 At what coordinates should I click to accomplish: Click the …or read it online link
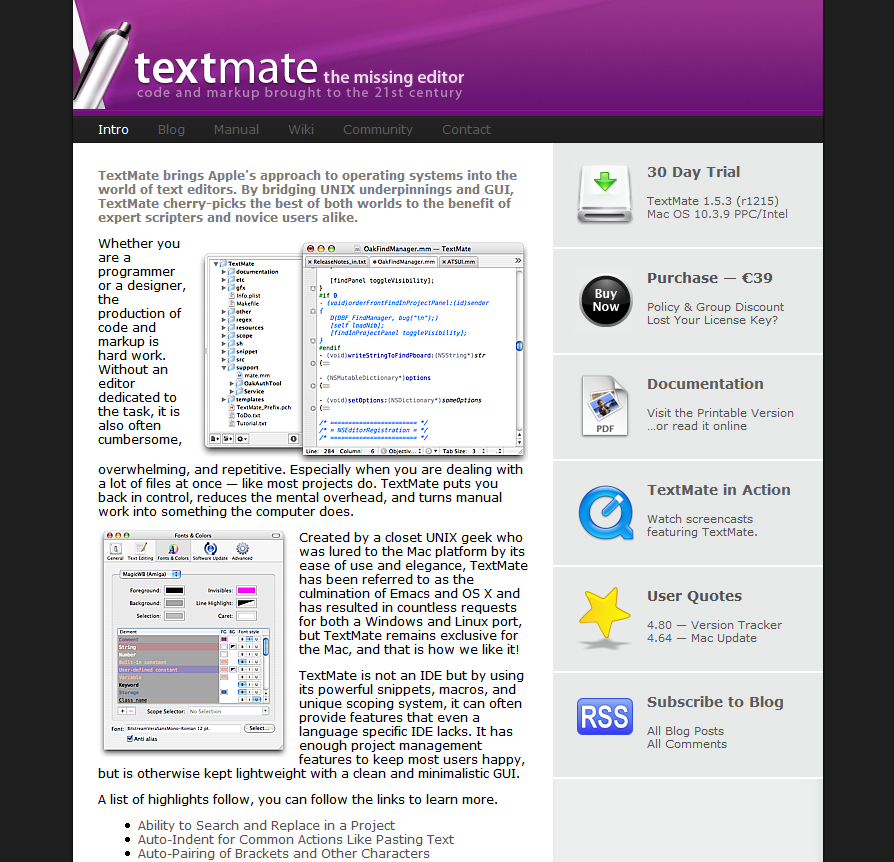(x=696, y=426)
